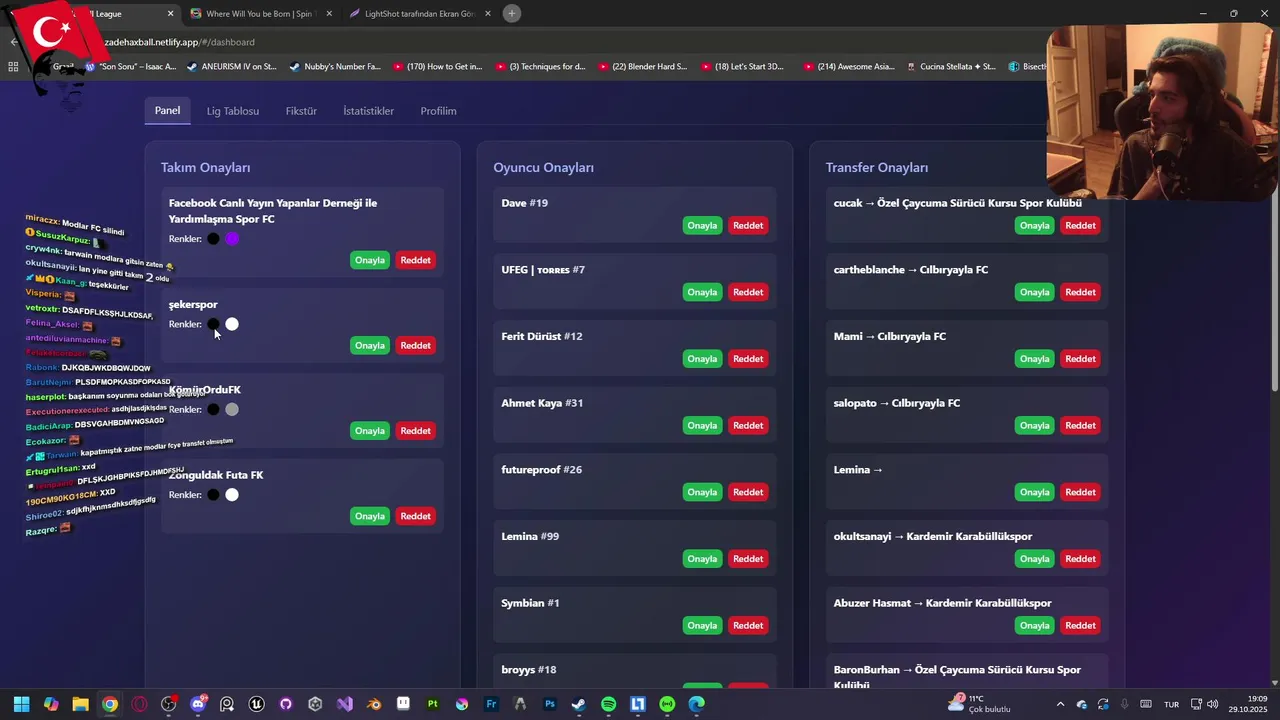Reject Abuzer Hasmat transfer request
Image resolution: width=1280 pixels, height=720 pixels.
click(x=1080, y=625)
